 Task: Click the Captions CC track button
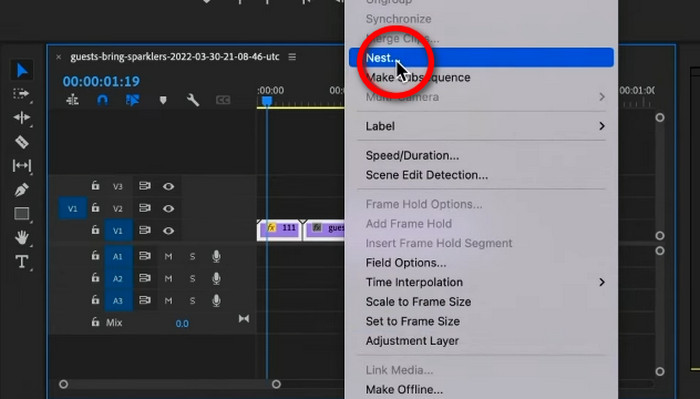223,100
